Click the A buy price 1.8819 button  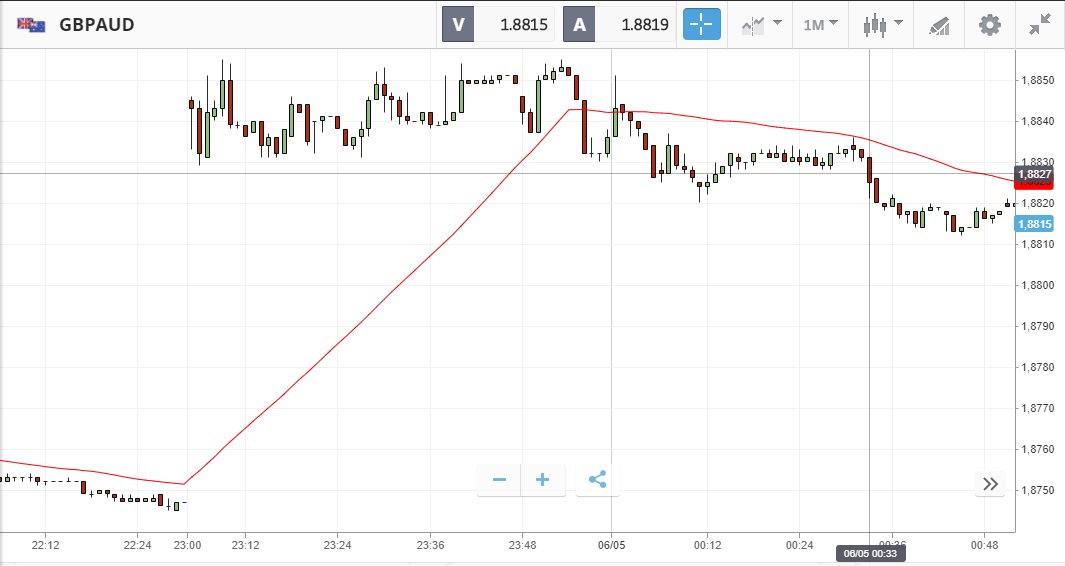click(619, 24)
